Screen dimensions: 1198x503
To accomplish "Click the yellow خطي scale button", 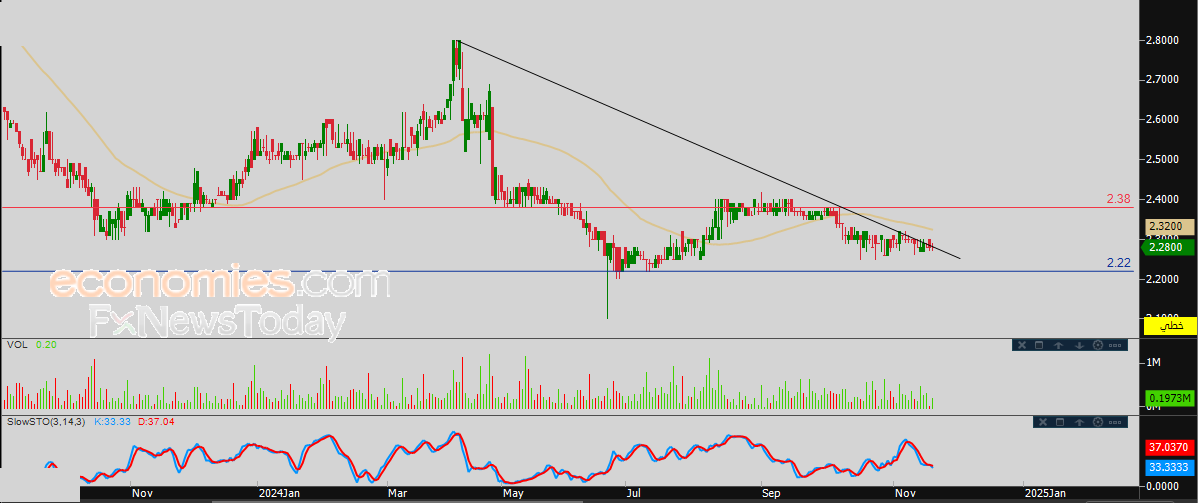I will (1170, 326).
